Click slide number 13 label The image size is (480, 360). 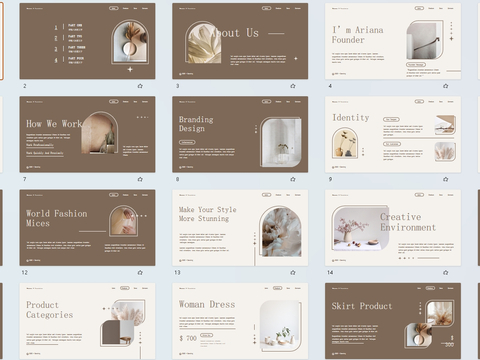click(177, 273)
